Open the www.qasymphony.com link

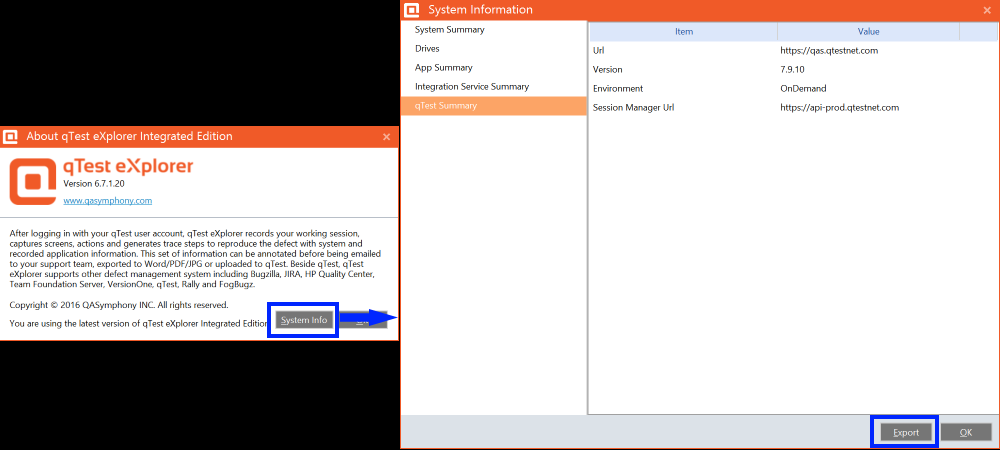(108, 201)
